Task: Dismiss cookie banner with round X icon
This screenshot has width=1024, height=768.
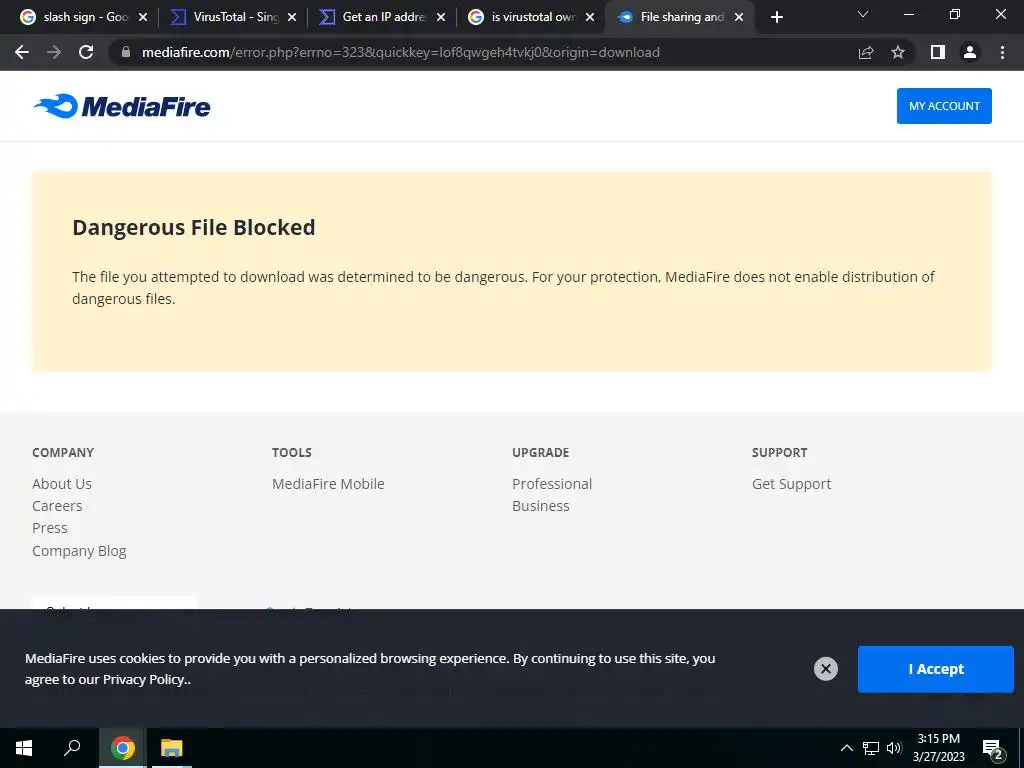Action: 825,669
